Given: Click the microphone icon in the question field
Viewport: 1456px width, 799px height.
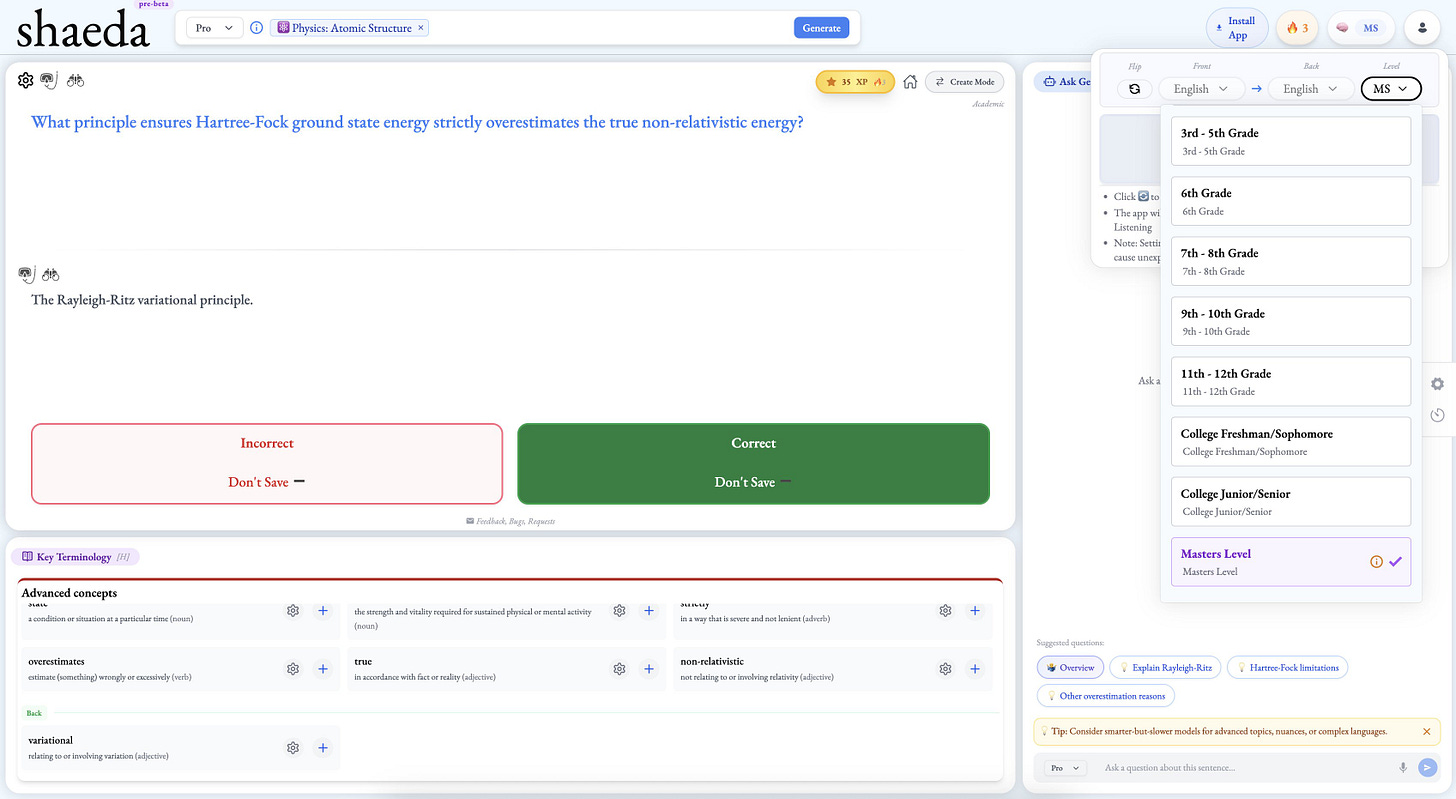Looking at the screenshot, I should 1403,768.
